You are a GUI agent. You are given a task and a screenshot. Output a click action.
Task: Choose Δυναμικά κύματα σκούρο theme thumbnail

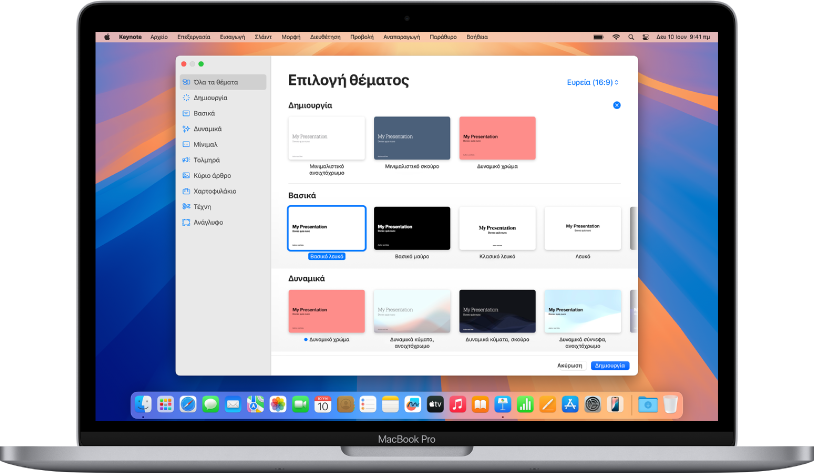(497, 312)
